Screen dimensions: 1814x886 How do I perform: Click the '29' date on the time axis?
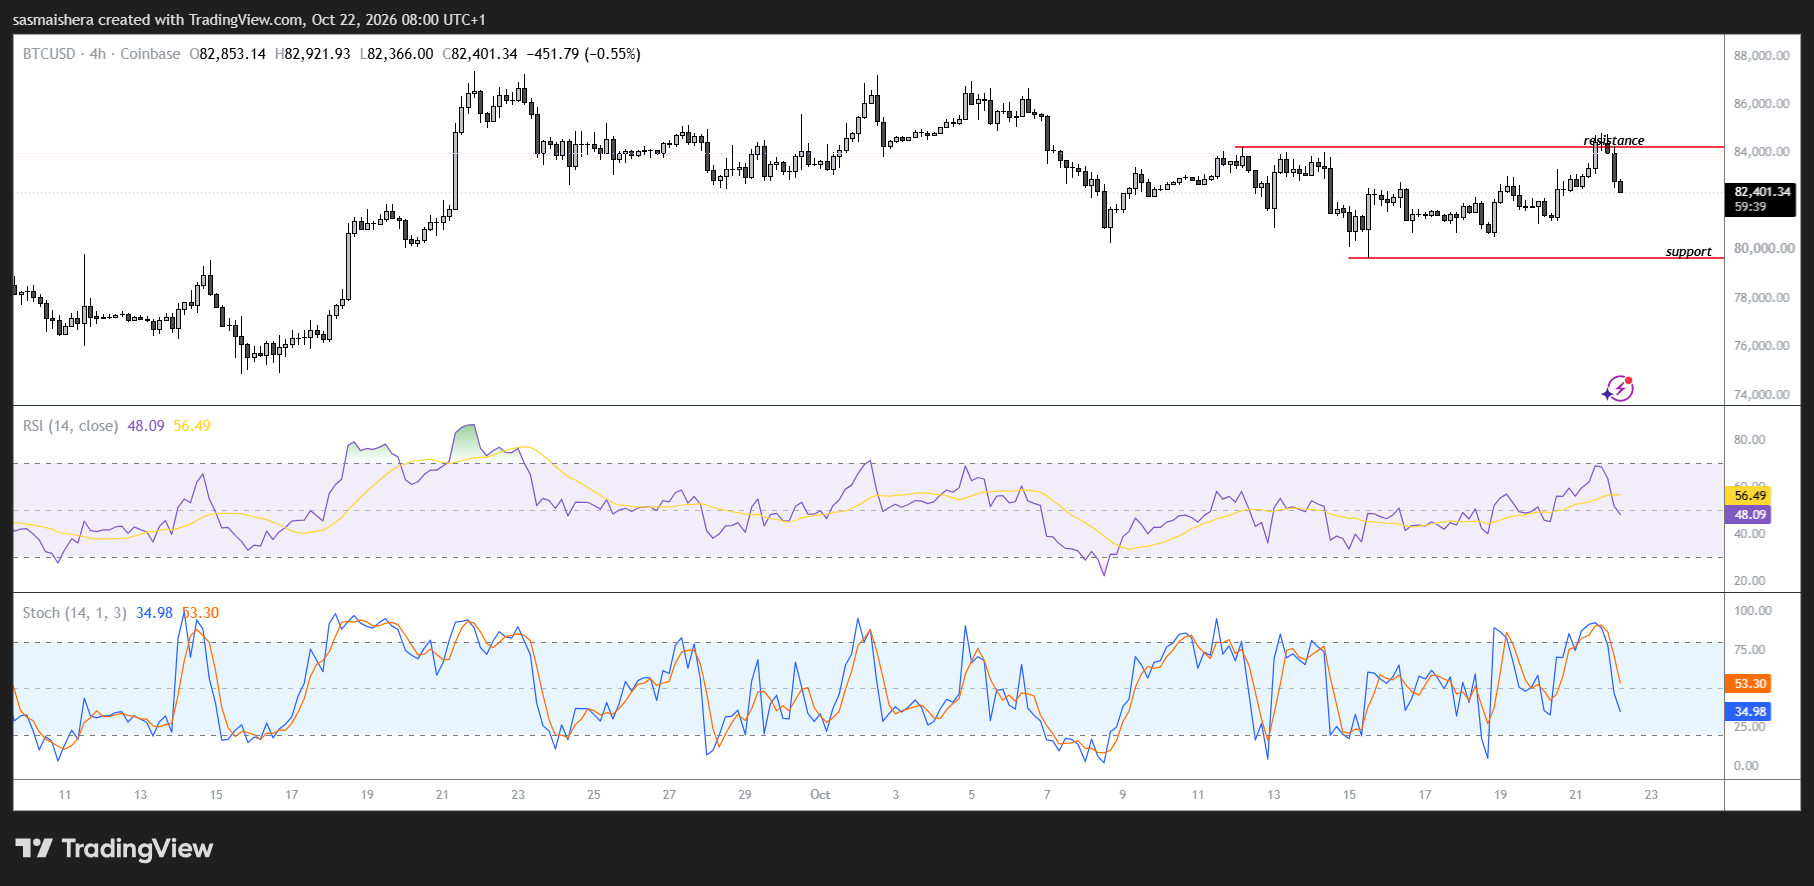point(745,795)
